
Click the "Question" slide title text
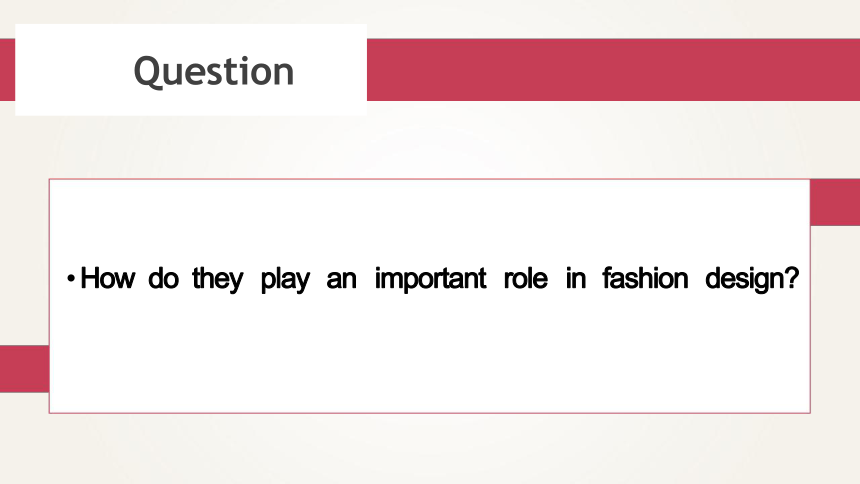[214, 72]
